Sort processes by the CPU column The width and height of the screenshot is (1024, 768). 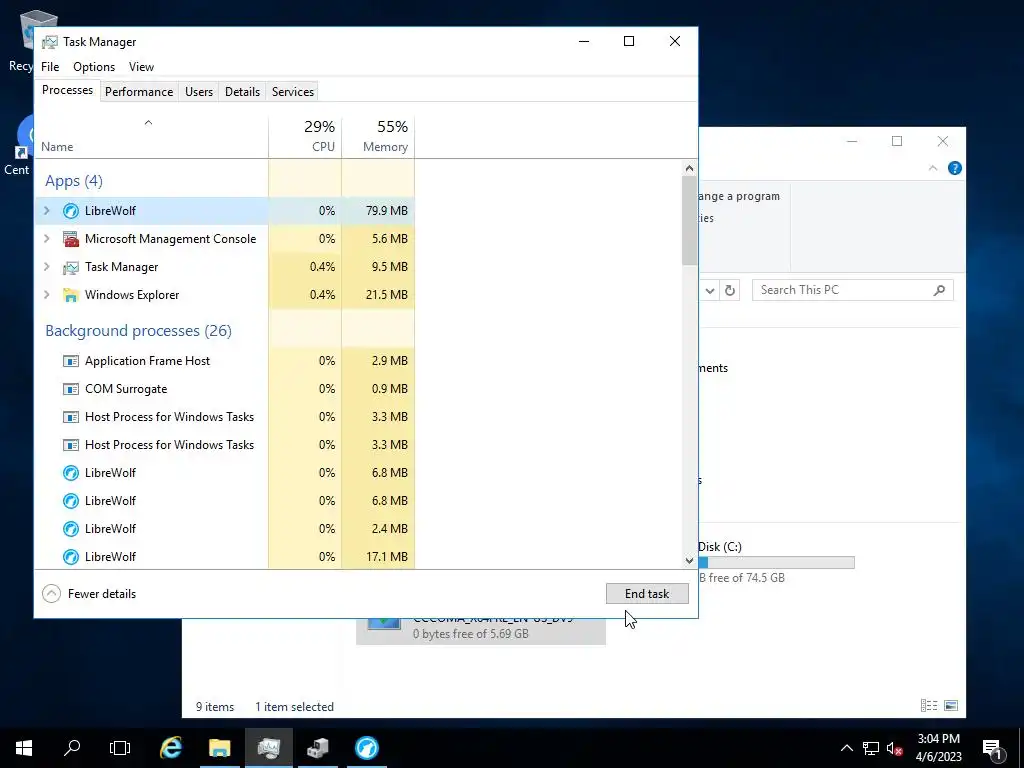point(305,137)
